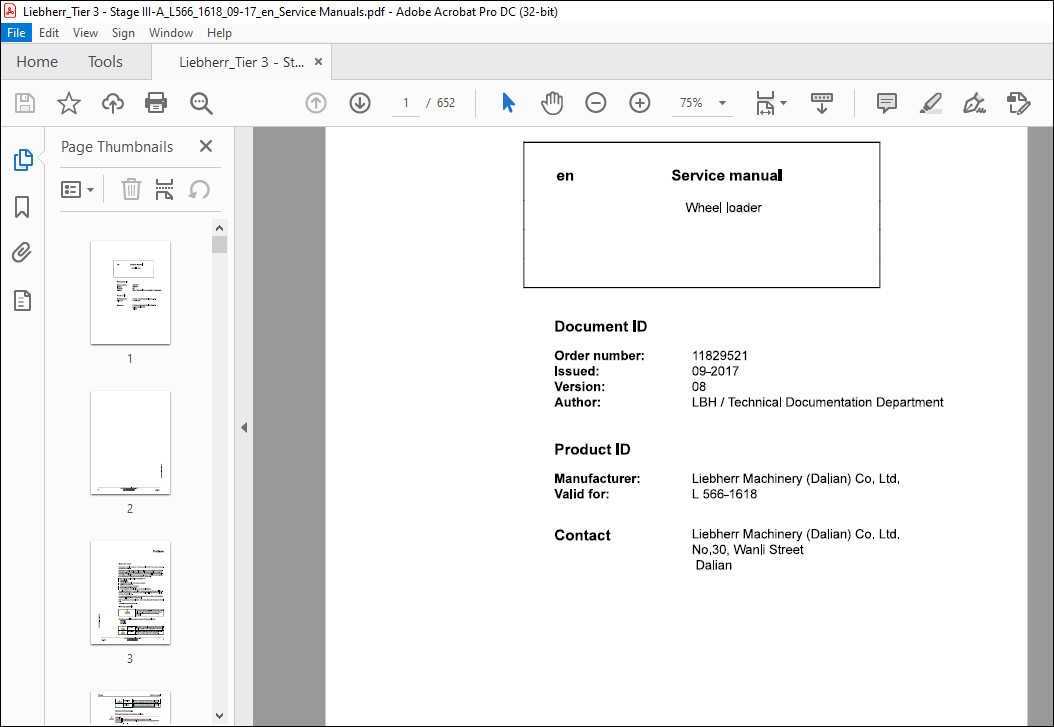
Task: Select the Liebherr_Tier 3 document tab
Action: point(241,62)
